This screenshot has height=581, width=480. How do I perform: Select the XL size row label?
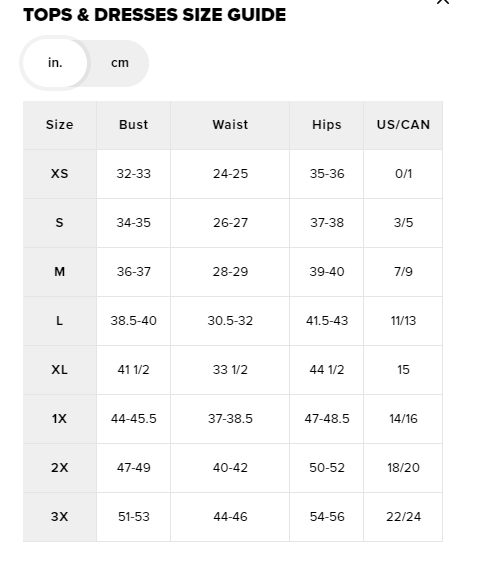[x=60, y=370]
